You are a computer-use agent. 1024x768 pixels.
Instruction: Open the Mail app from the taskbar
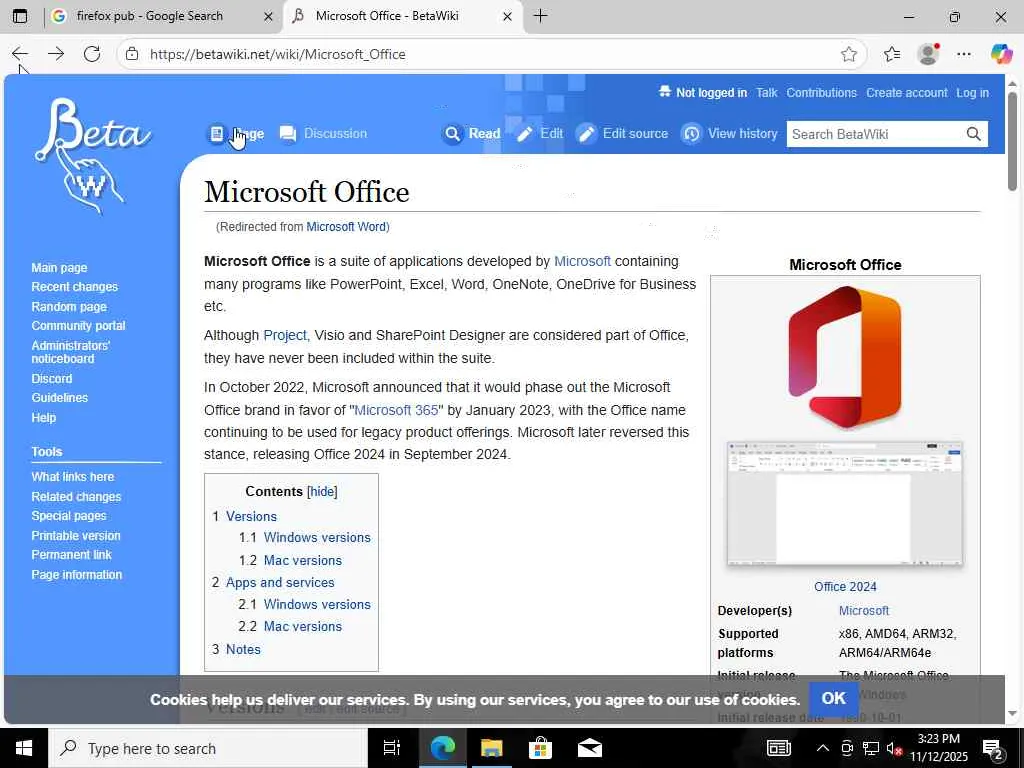(x=590, y=748)
